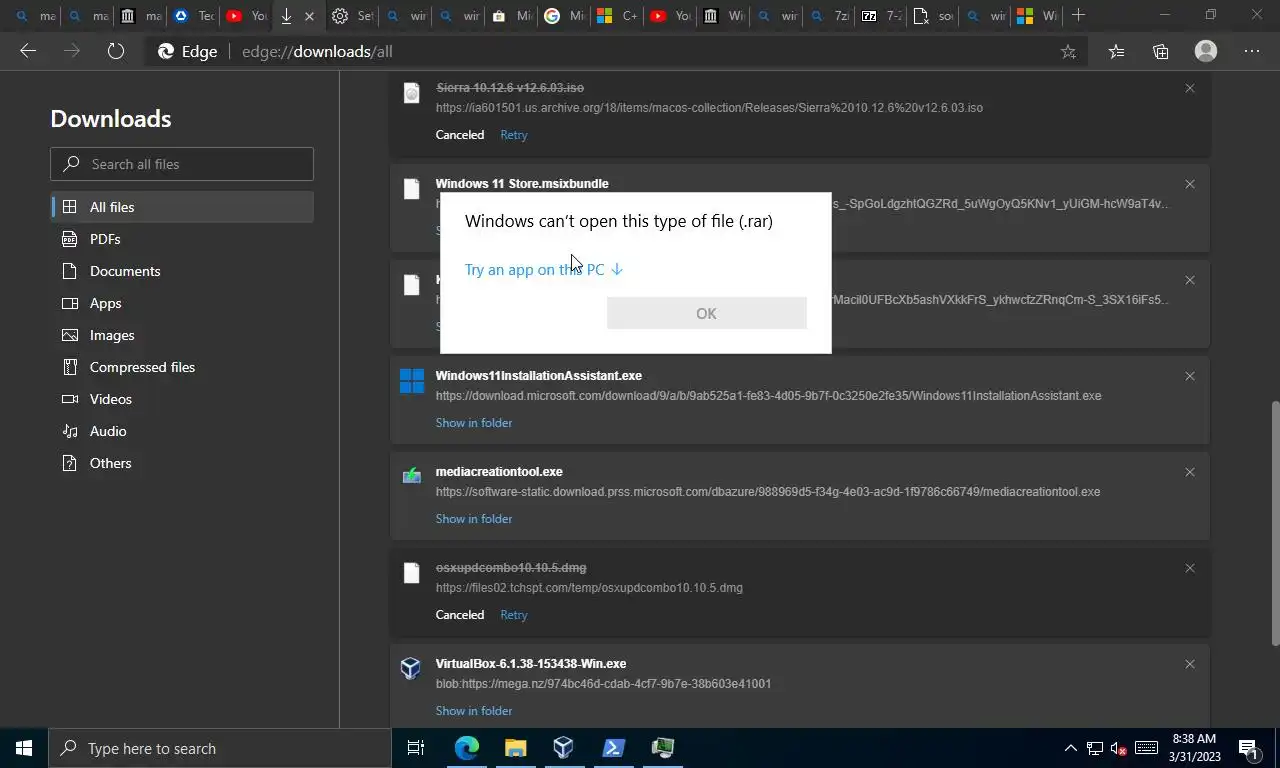Switch to the C+ browser tab
Image resolution: width=1280 pixels, height=768 pixels.
(616, 16)
